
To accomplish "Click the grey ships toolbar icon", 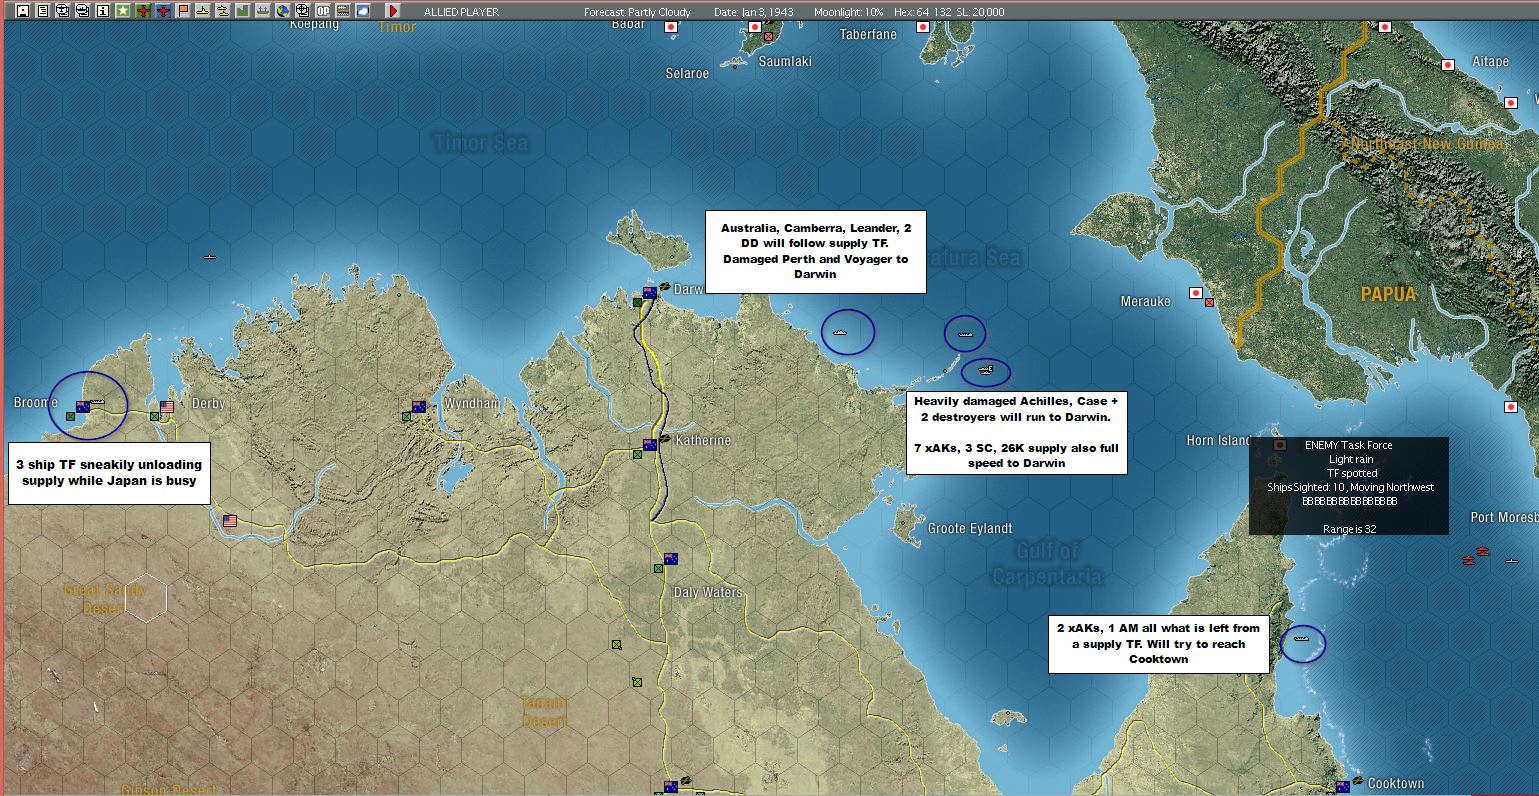I will pos(262,11).
